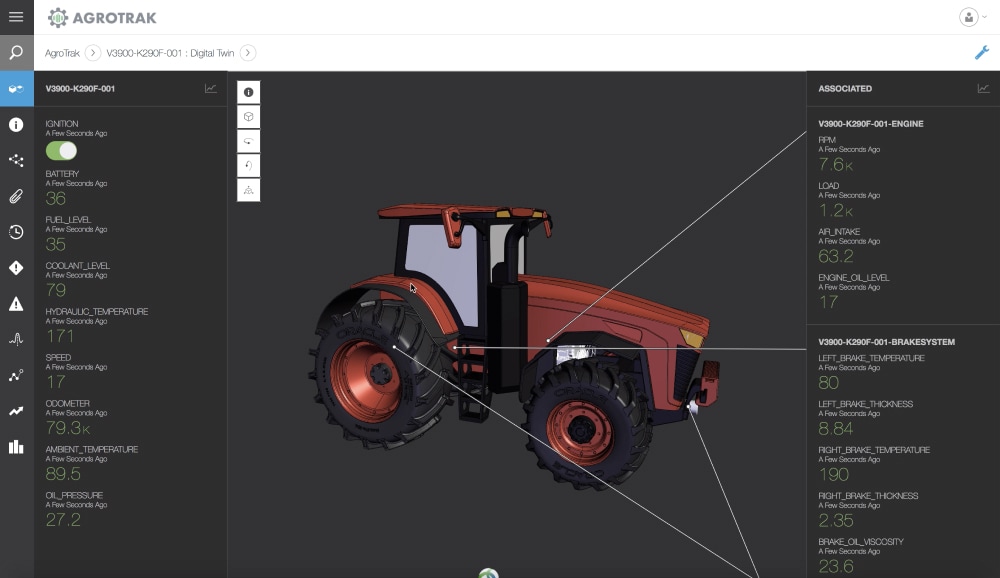
Task: Open the wrench configuration icon top right
Action: (982, 52)
